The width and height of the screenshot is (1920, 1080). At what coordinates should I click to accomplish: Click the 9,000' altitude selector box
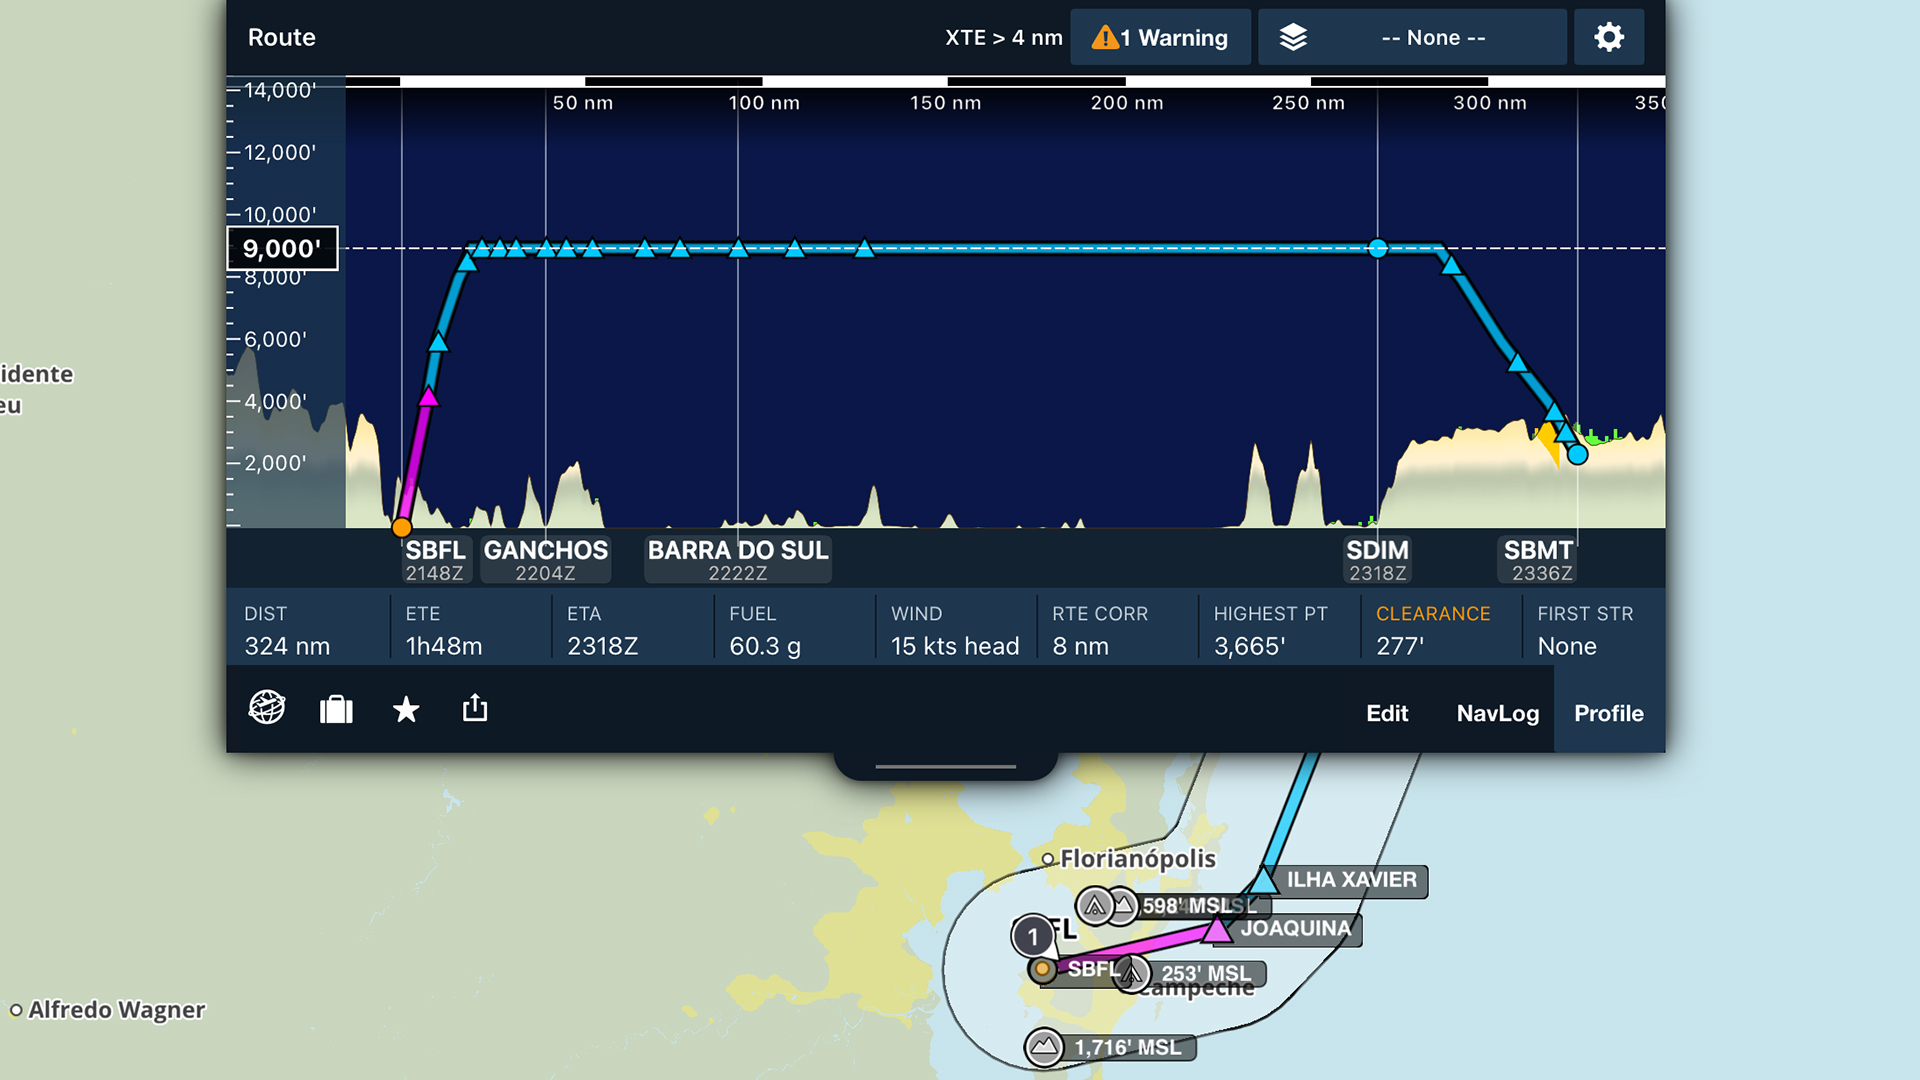pyautogui.click(x=282, y=249)
